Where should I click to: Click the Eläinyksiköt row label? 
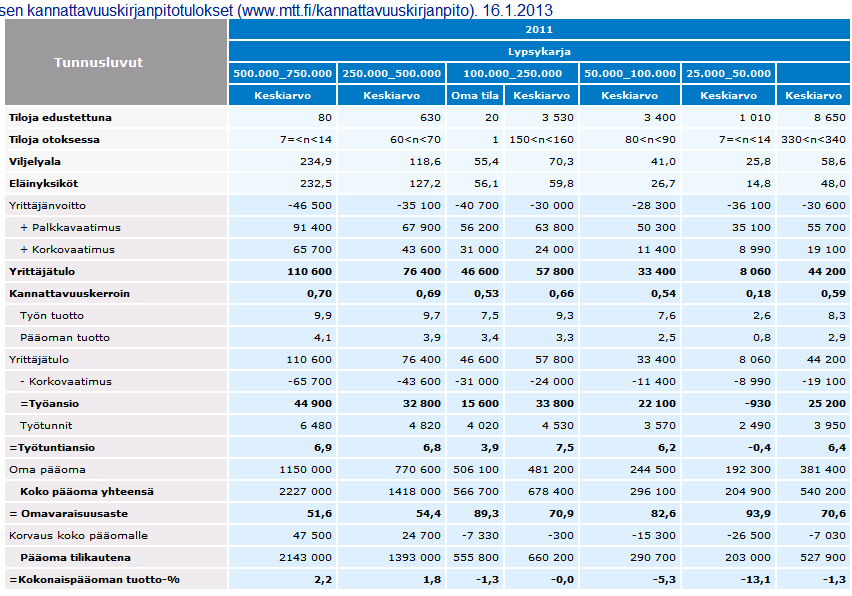click(43, 184)
